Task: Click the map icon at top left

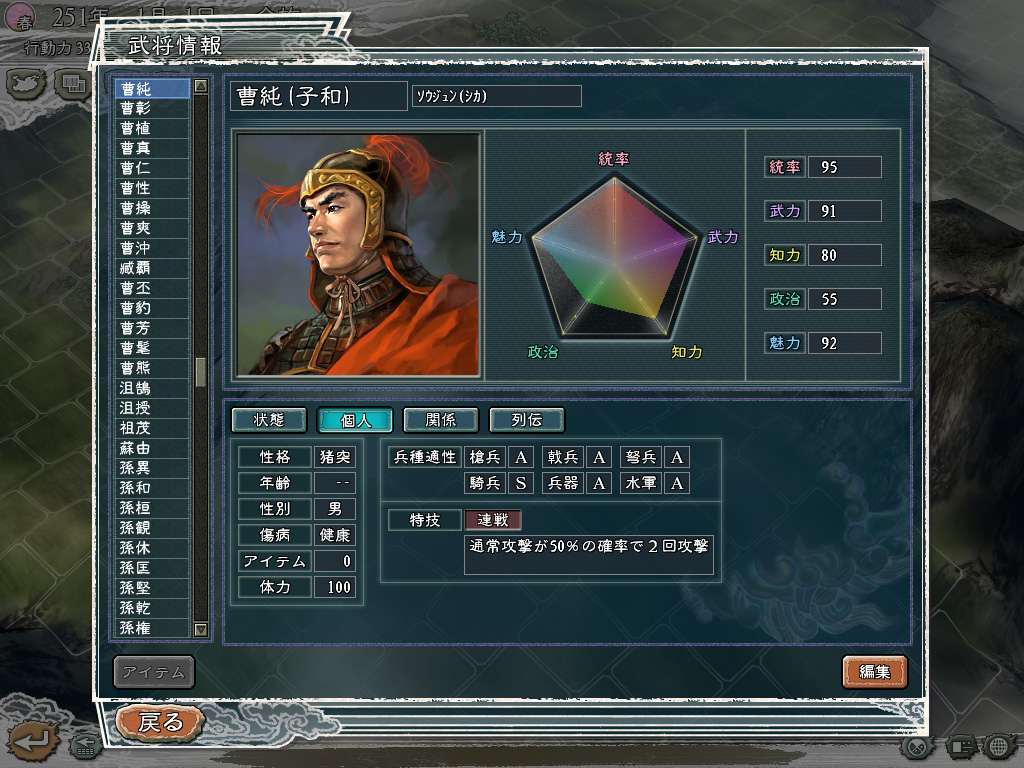Action: (26, 84)
